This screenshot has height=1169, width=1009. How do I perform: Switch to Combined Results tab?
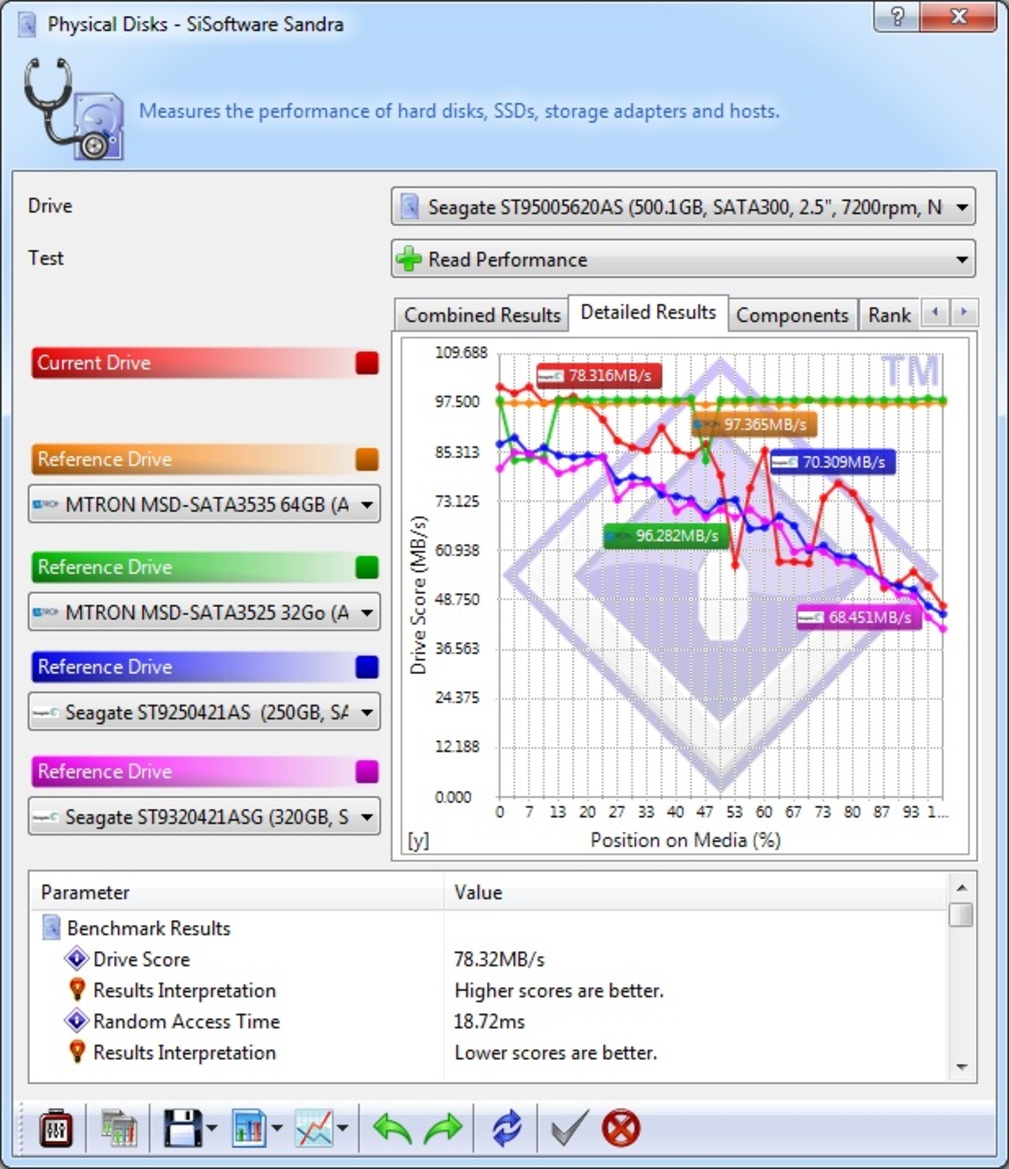point(482,315)
